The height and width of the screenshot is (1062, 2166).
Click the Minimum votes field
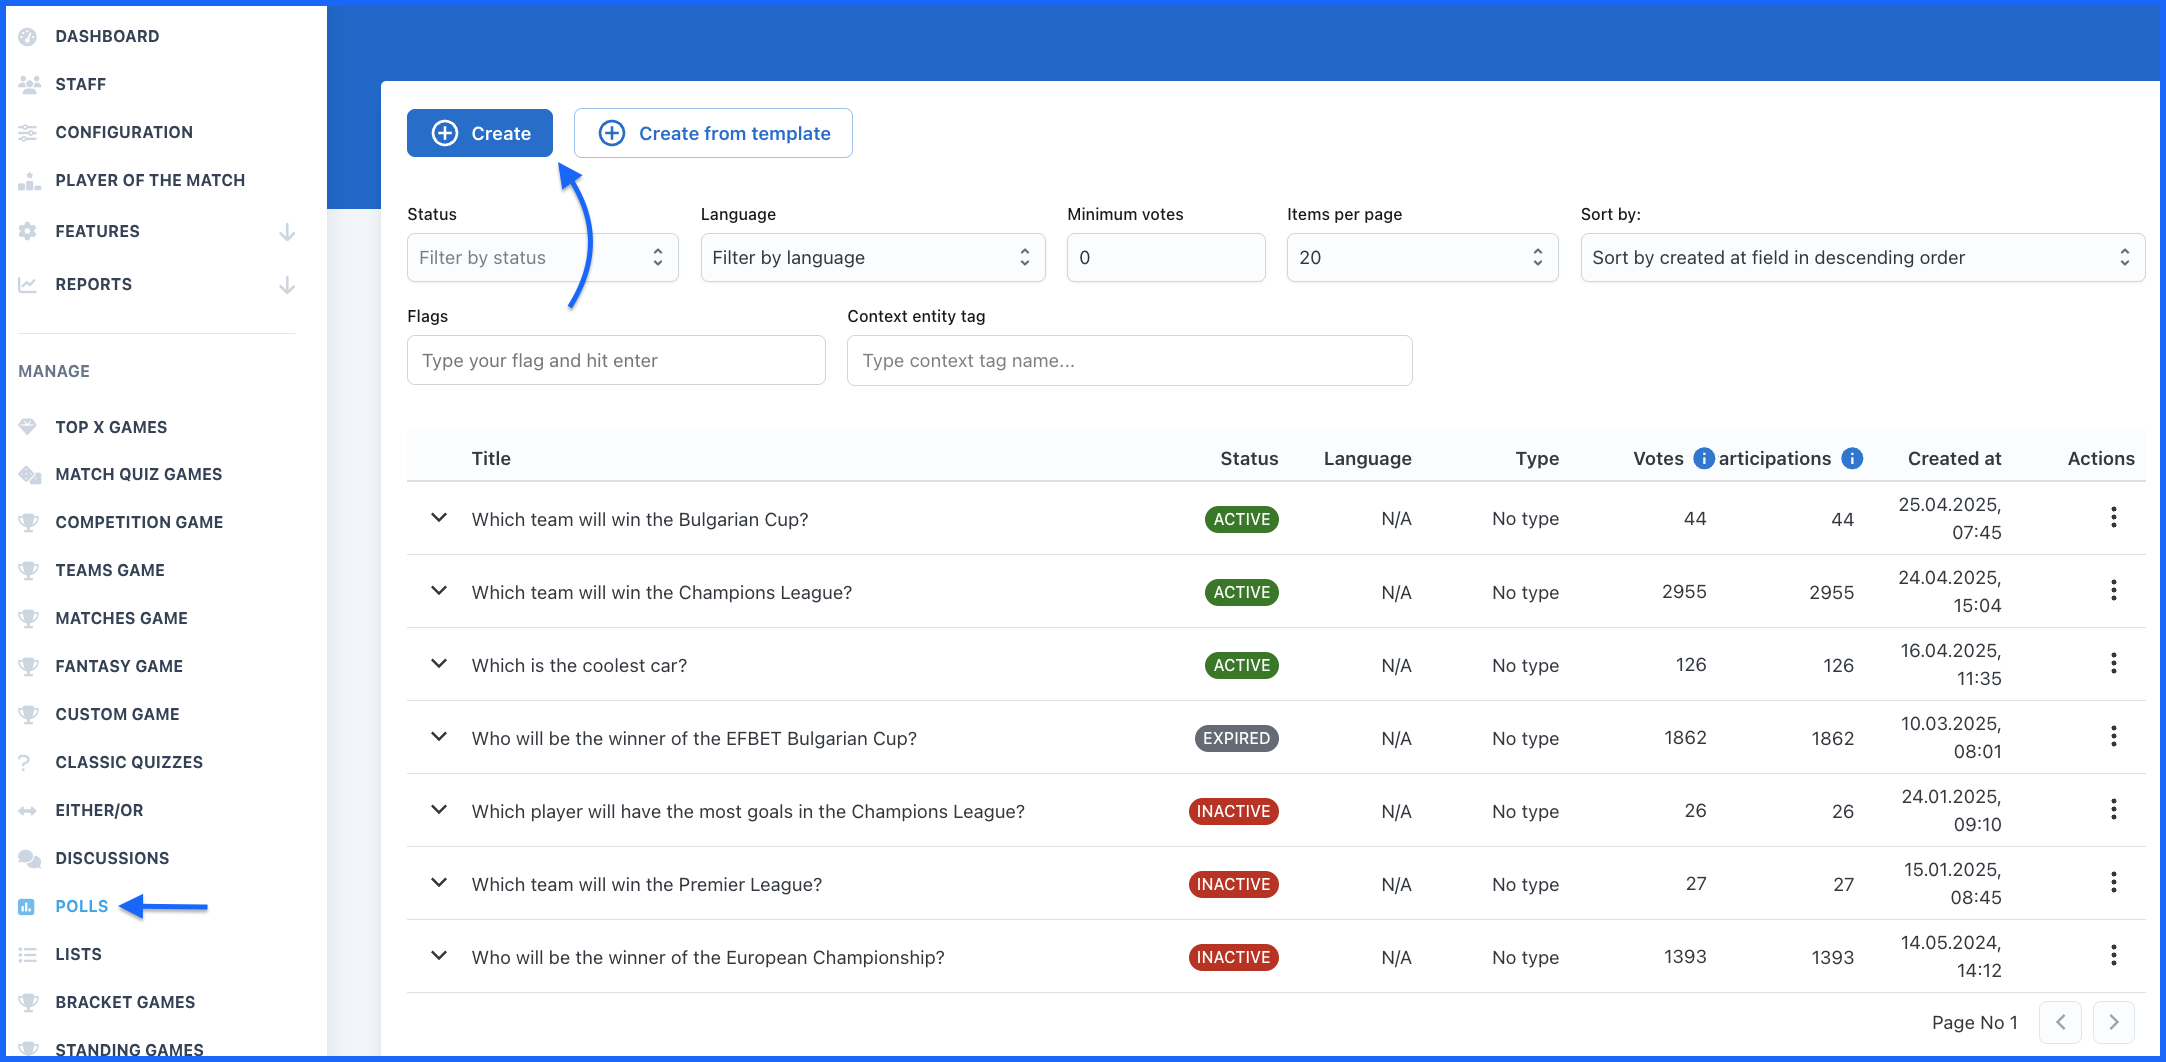[1165, 258]
